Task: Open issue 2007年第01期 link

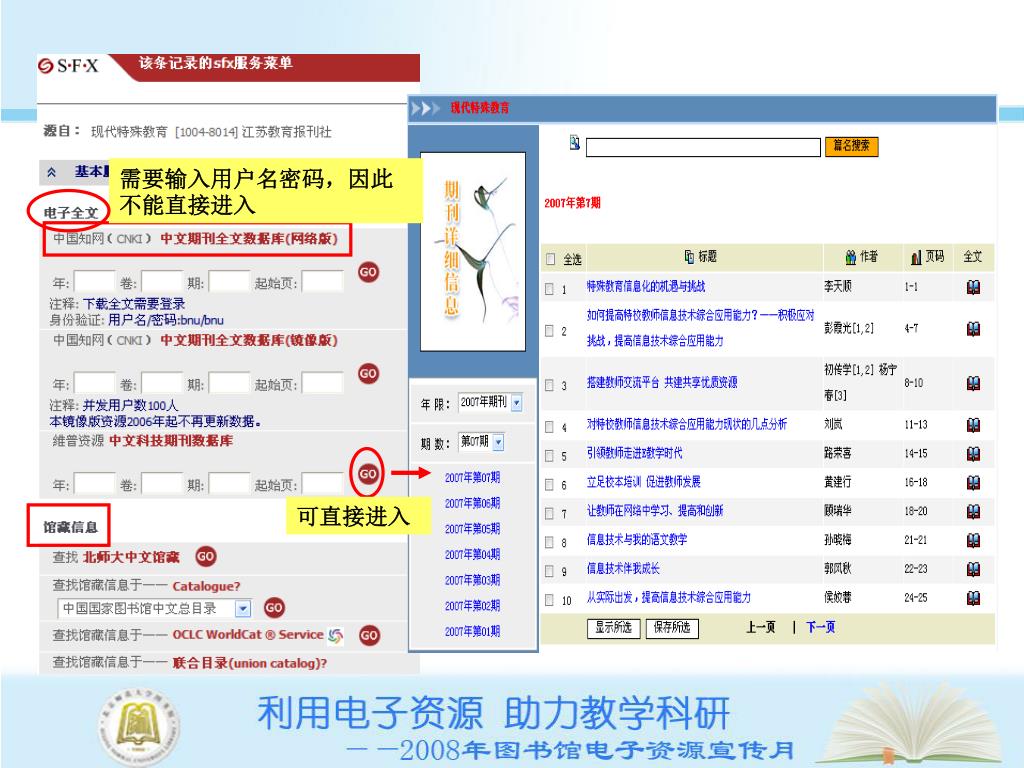Action: [472, 631]
